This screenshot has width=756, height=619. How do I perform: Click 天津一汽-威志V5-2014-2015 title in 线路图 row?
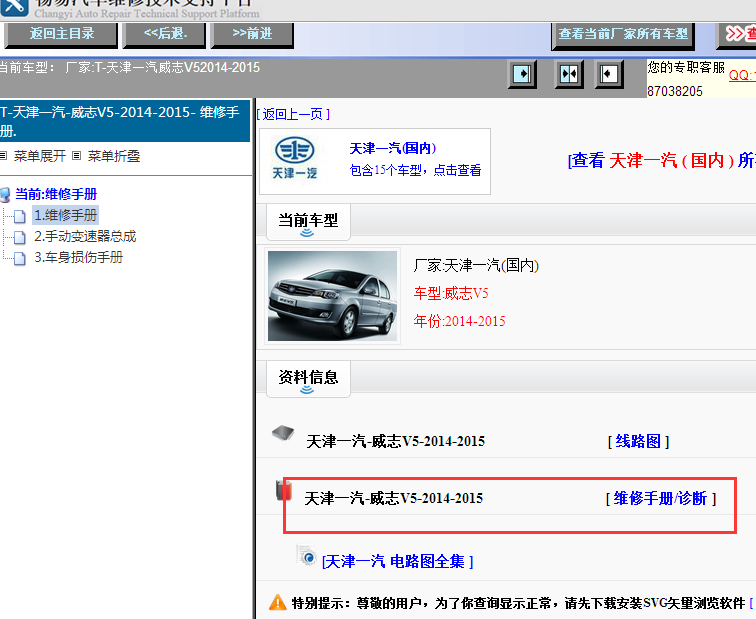coord(395,441)
